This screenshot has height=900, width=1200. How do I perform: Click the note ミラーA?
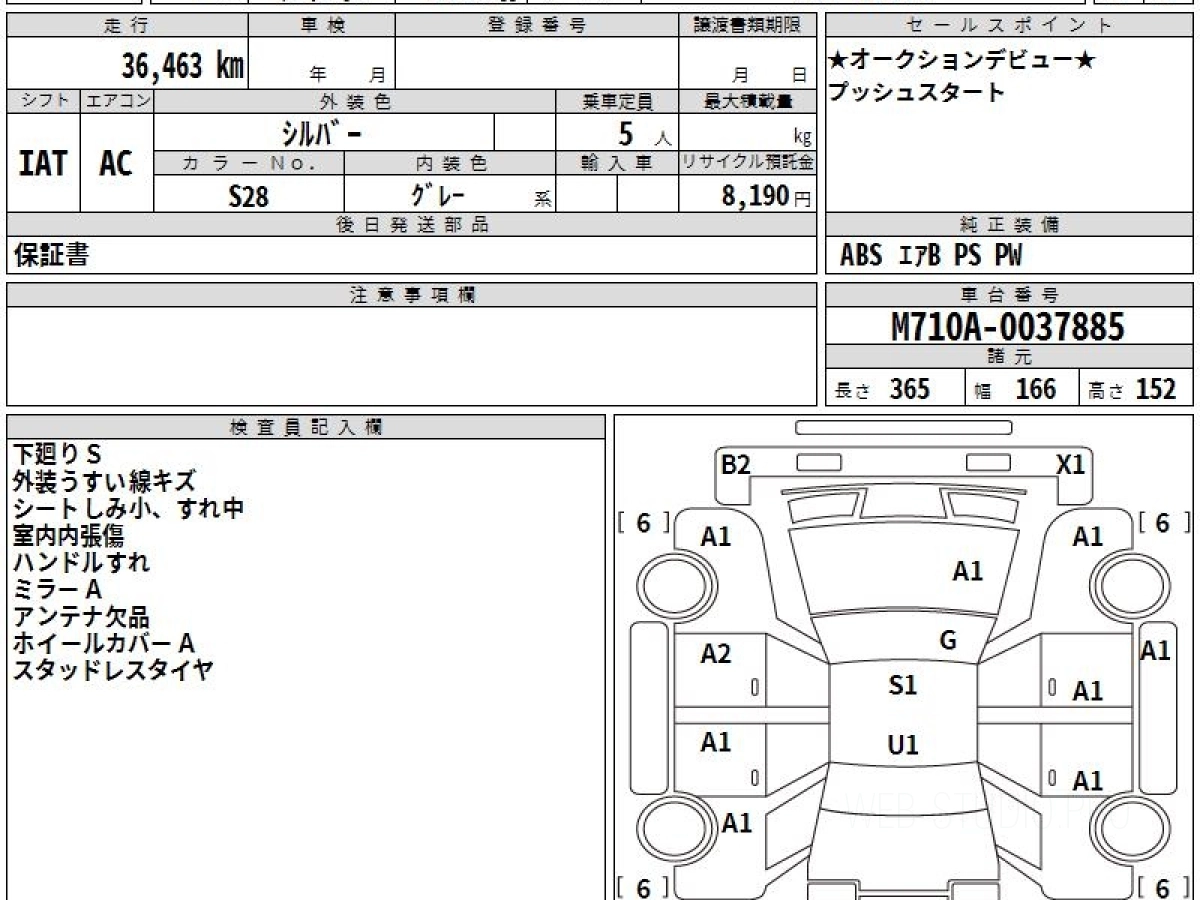(58, 590)
